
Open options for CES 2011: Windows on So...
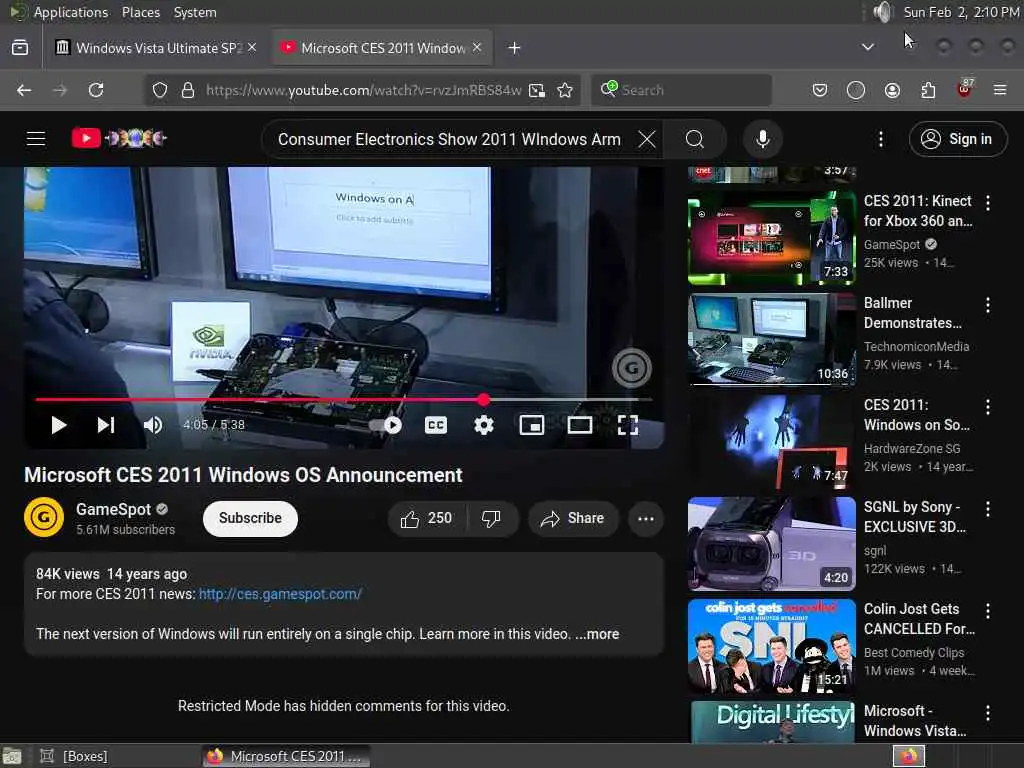987,407
